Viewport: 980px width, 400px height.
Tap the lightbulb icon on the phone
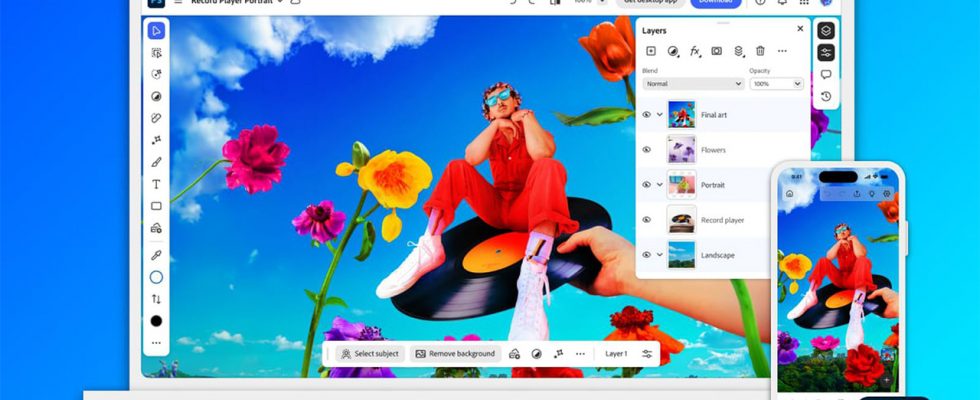[872, 194]
